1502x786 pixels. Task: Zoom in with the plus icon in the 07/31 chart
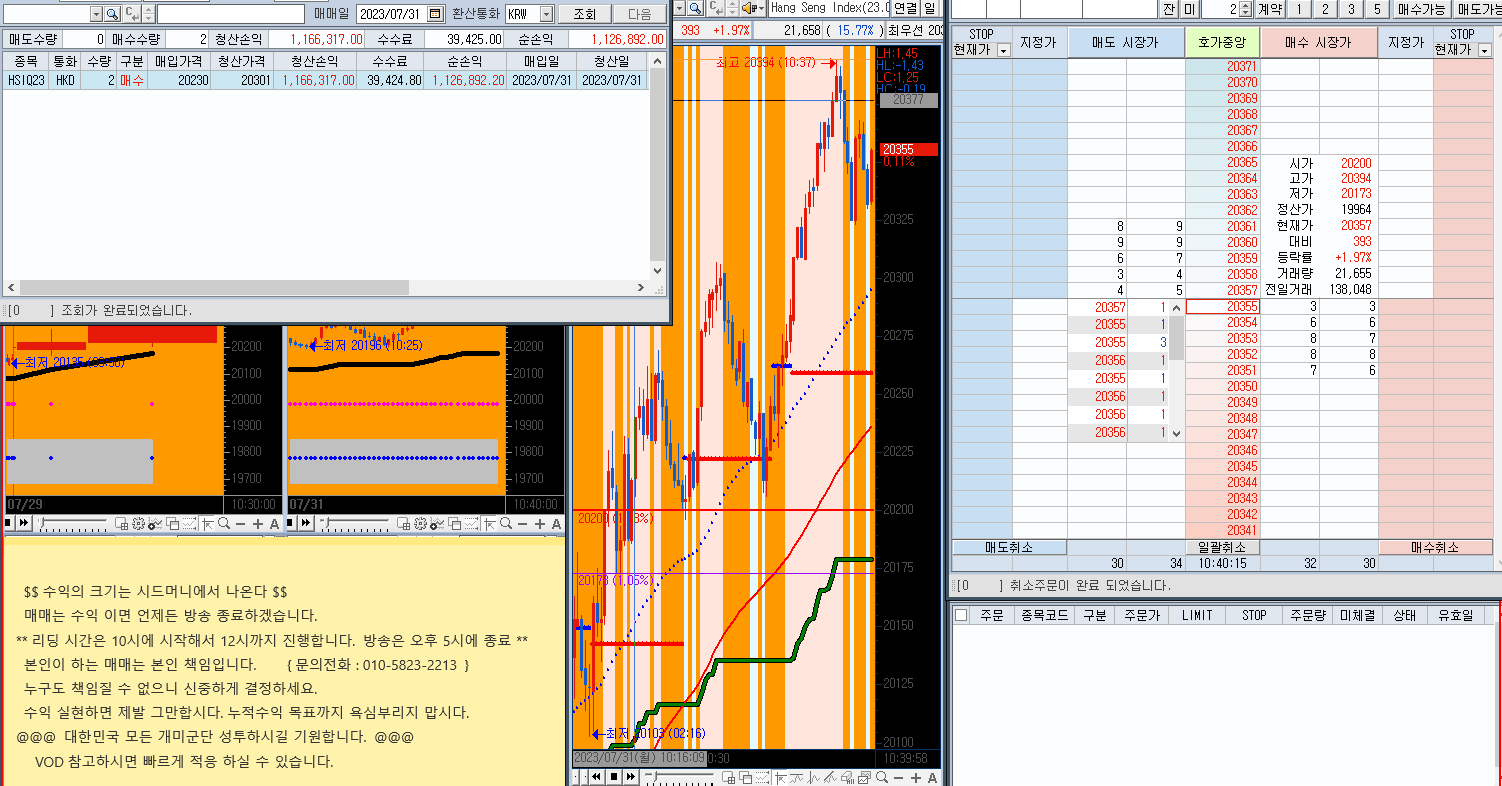tap(540, 523)
